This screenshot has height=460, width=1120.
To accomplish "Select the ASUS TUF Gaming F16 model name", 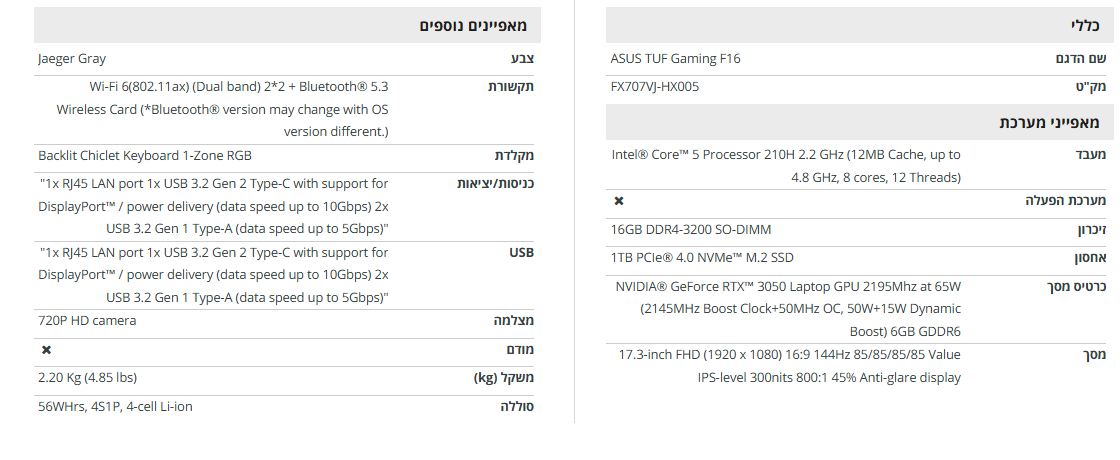I will tap(675, 59).
